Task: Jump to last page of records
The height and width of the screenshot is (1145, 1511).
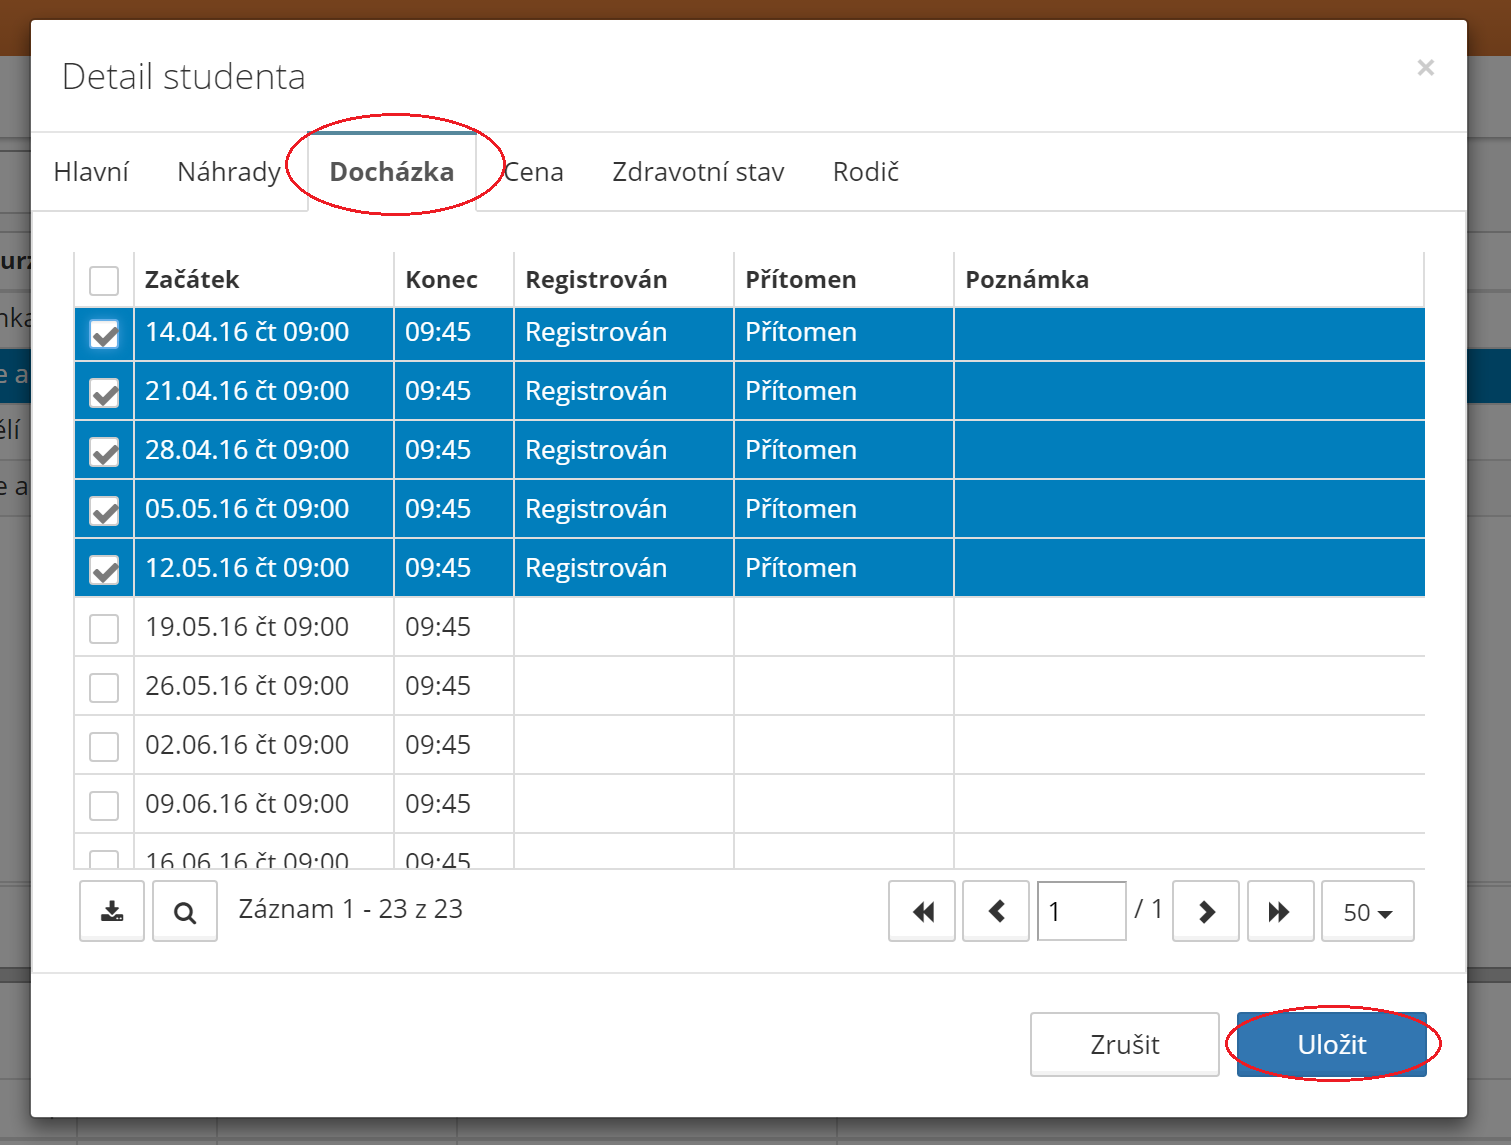Action: coord(1280,911)
